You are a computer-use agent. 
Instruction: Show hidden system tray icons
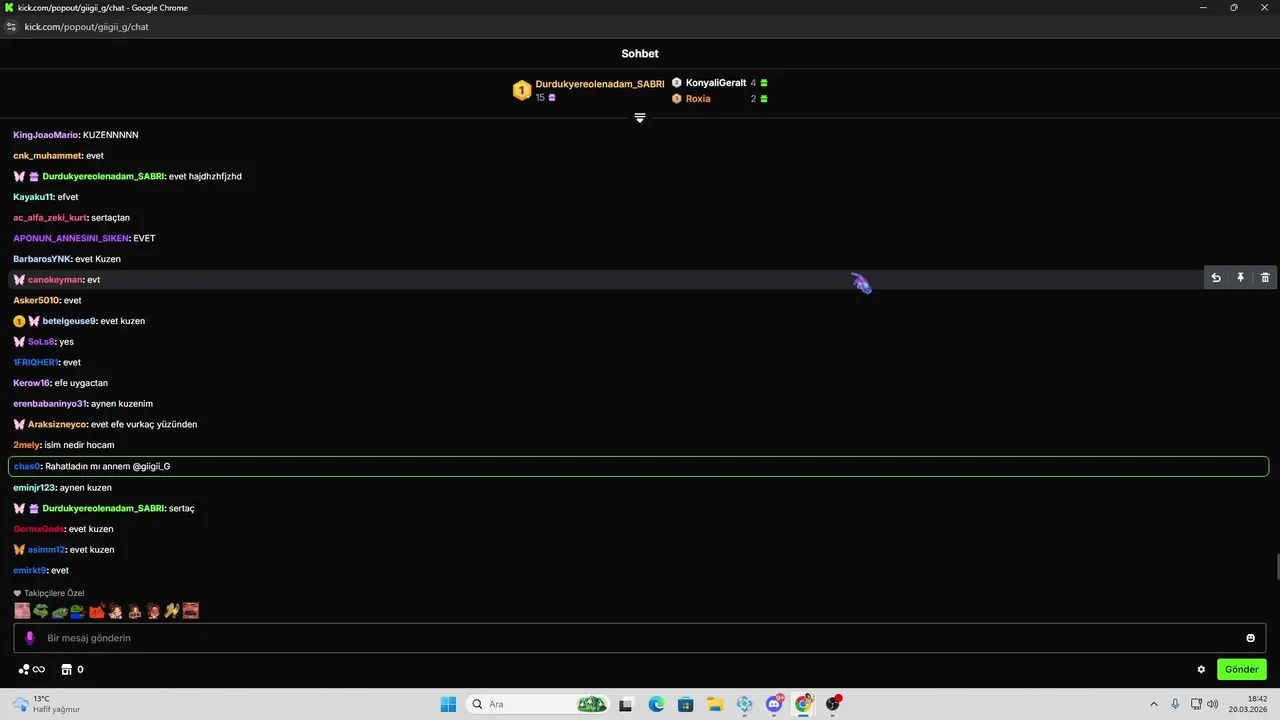click(1153, 704)
